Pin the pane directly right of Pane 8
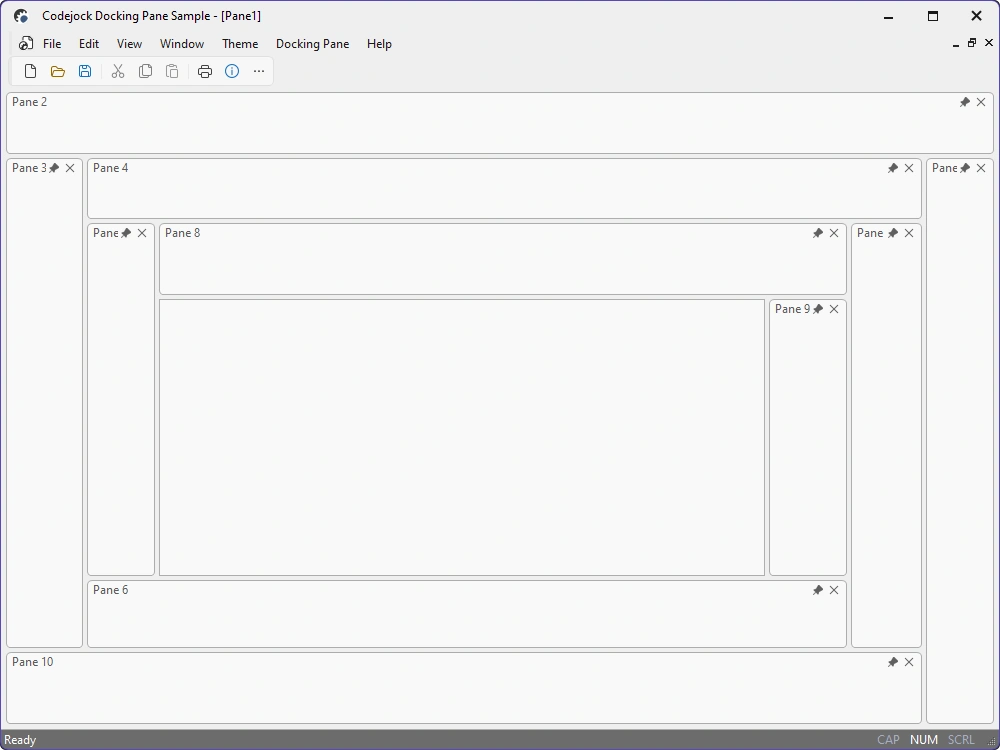 pos(893,233)
